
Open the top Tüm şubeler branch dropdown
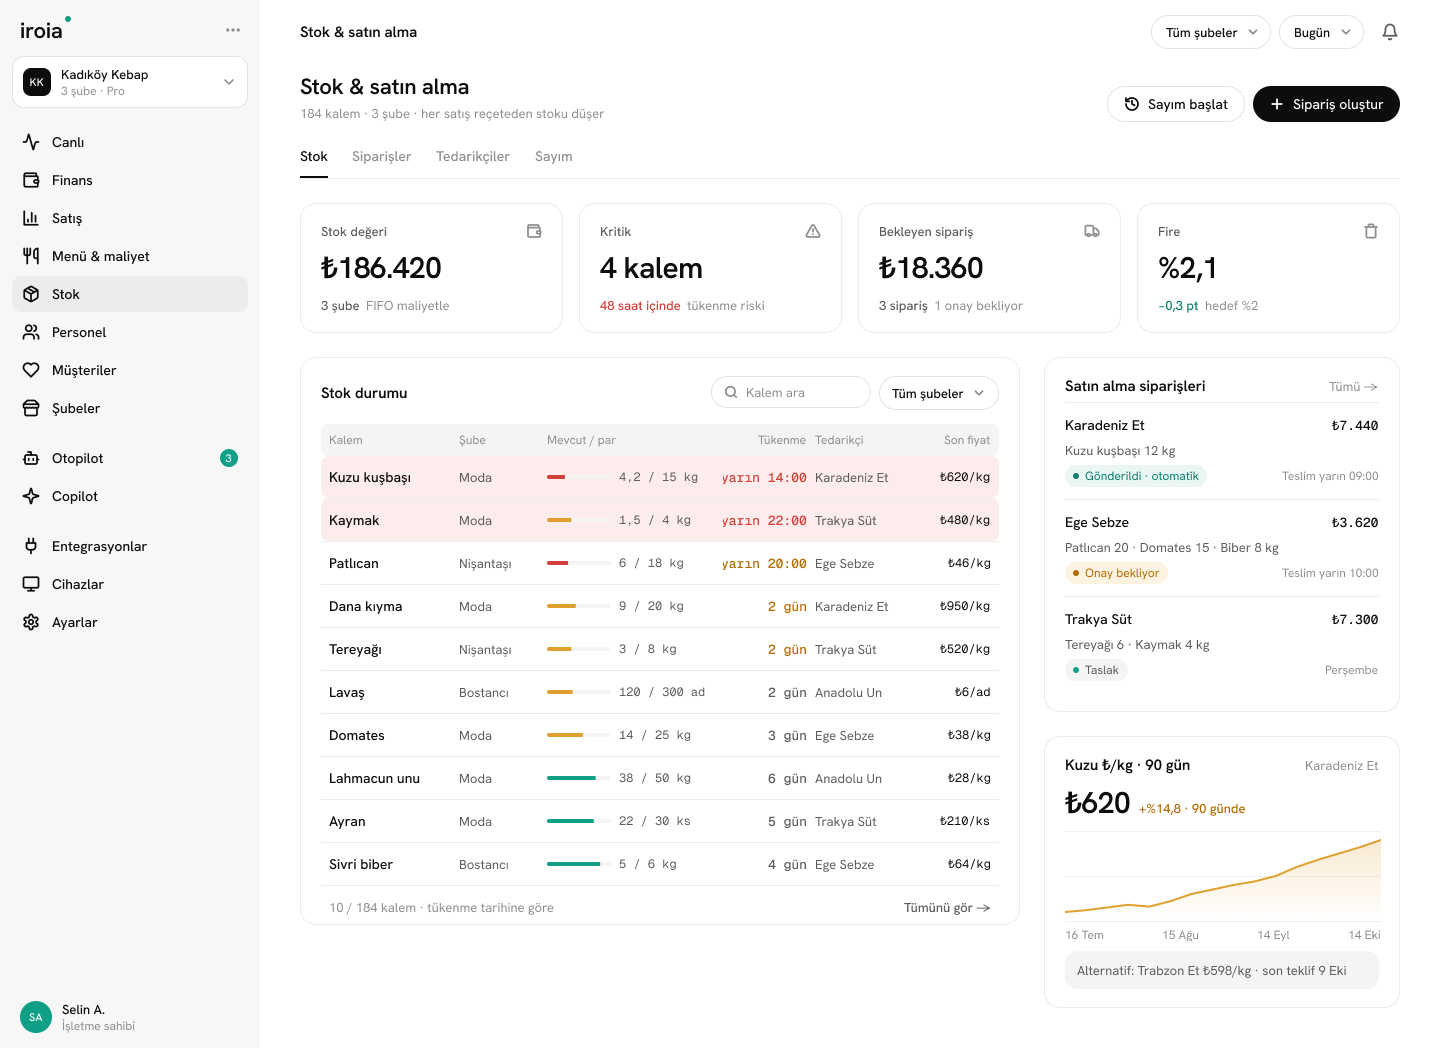tap(1211, 32)
